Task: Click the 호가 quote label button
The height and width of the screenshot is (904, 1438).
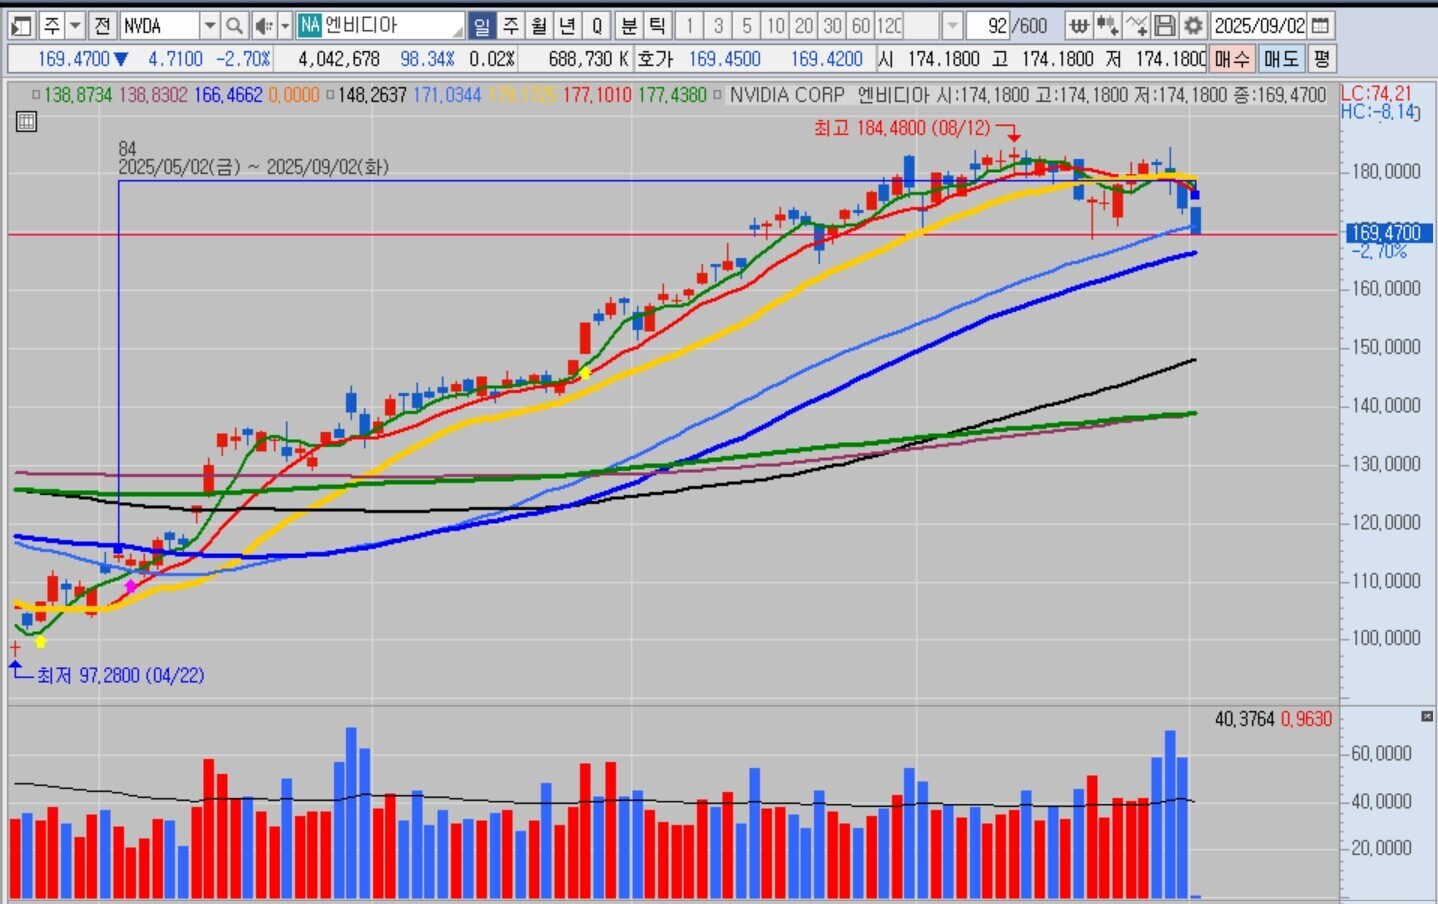Action: pyautogui.click(x=655, y=59)
